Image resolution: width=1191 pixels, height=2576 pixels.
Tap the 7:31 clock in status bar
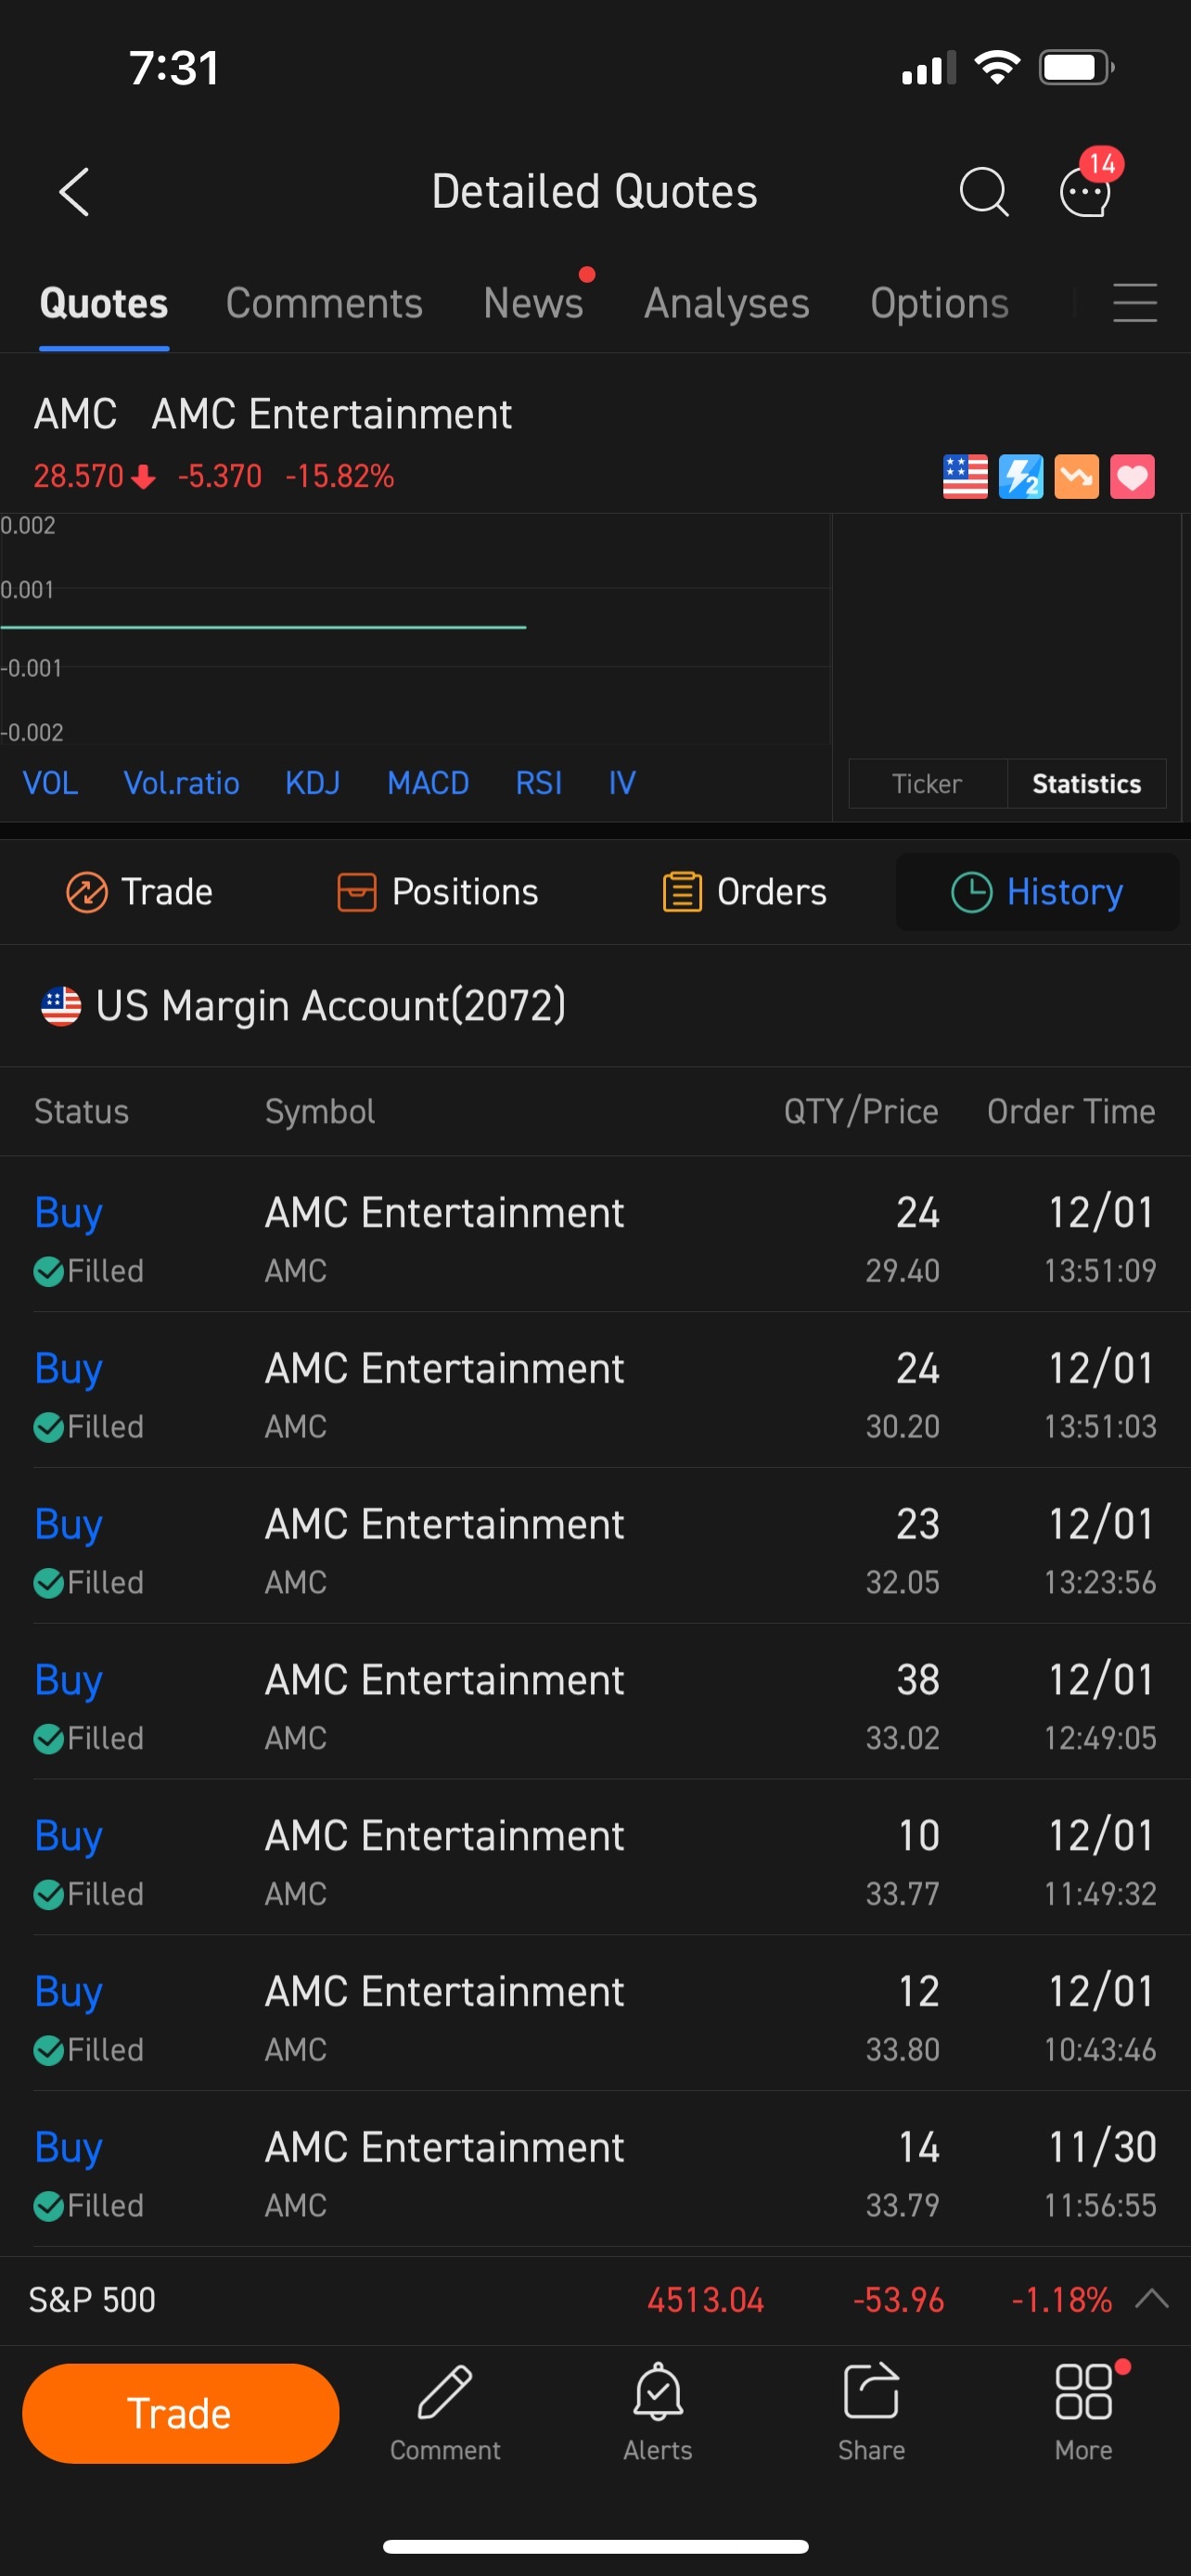[x=174, y=68]
